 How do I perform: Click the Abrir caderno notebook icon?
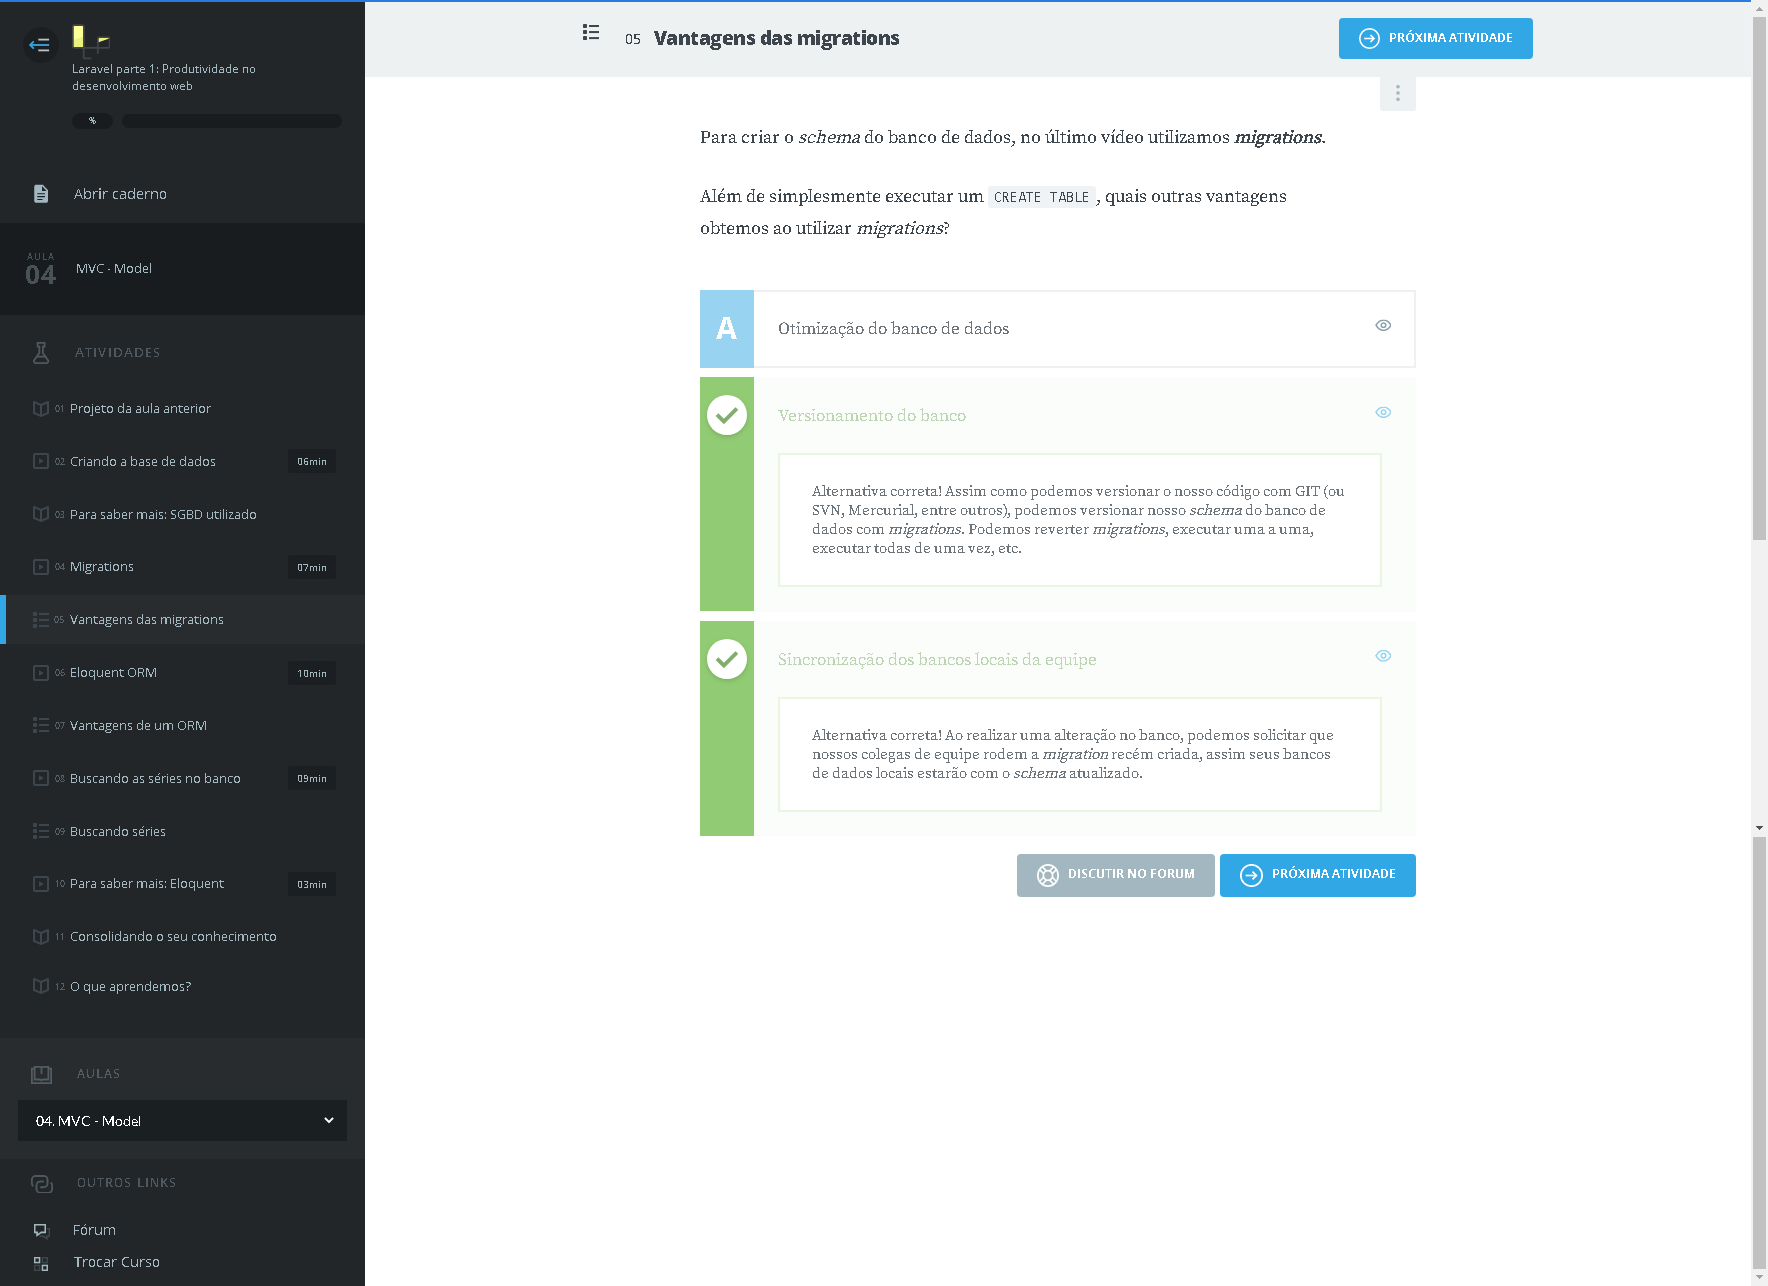(41, 194)
